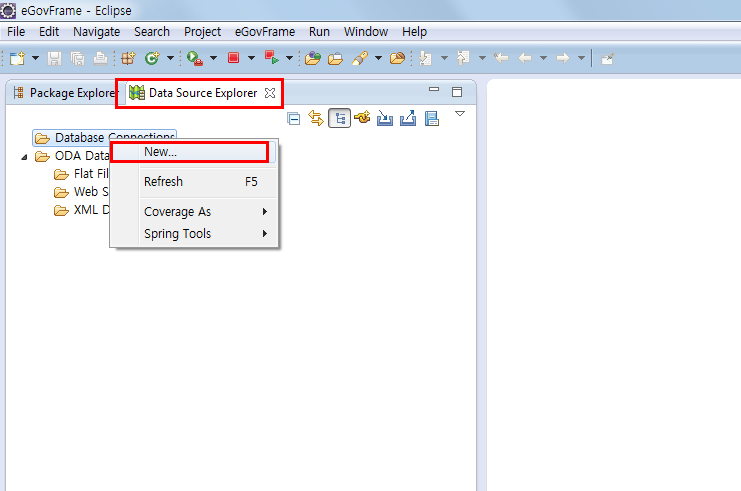This screenshot has width=741, height=491.
Task: Close the Data Source Explorer tab
Action: tap(270, 93)
